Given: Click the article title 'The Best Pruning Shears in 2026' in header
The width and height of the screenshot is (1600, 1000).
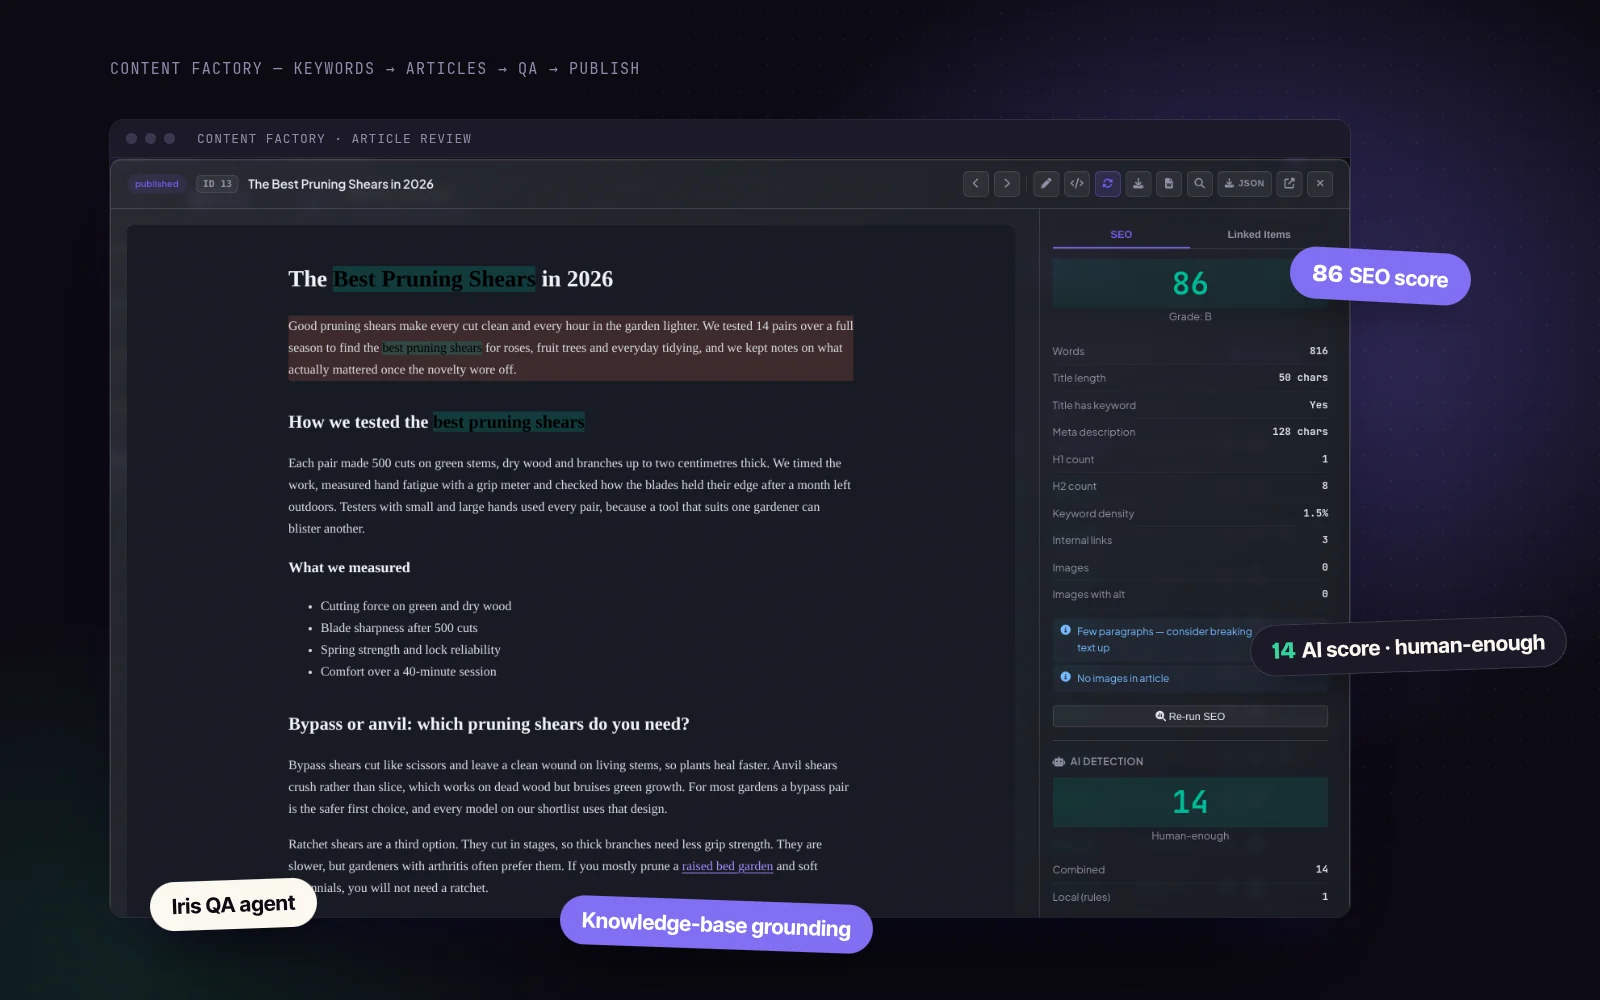Looking at the screenshot, I should [341, 184].
